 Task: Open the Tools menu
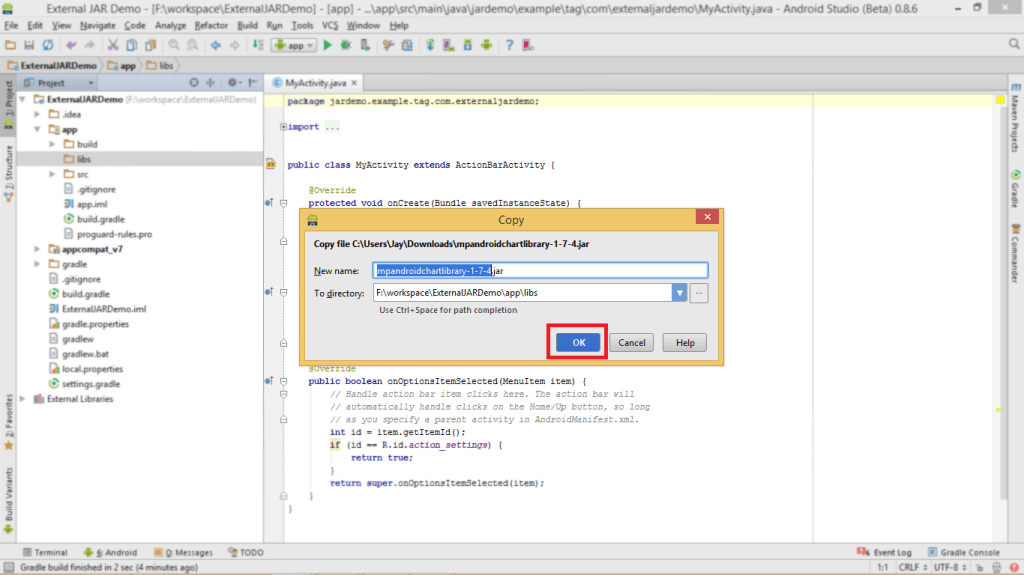click(302, 25)
